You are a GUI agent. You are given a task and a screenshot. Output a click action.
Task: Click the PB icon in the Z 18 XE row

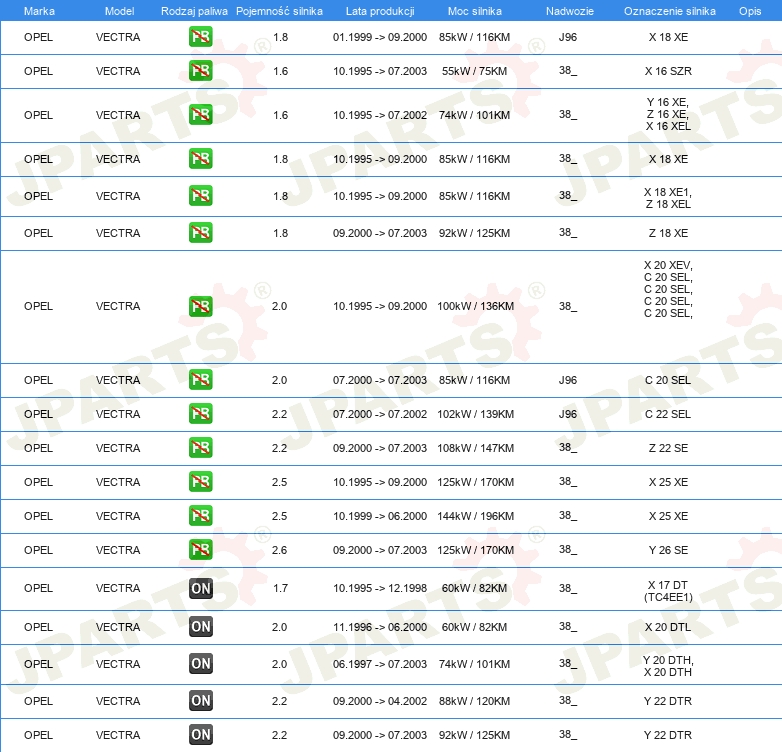click(x=200, y=233)
